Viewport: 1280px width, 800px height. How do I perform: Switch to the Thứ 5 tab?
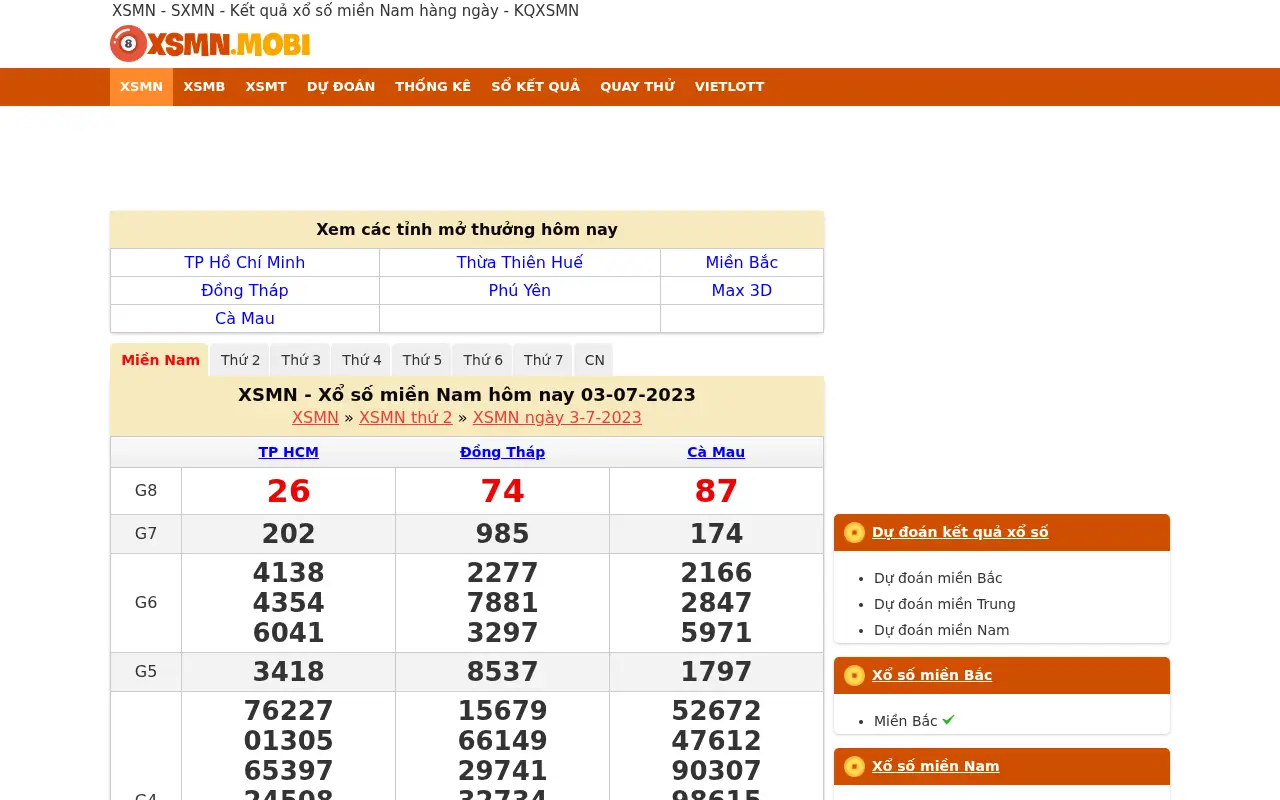[x=422, y=360]
